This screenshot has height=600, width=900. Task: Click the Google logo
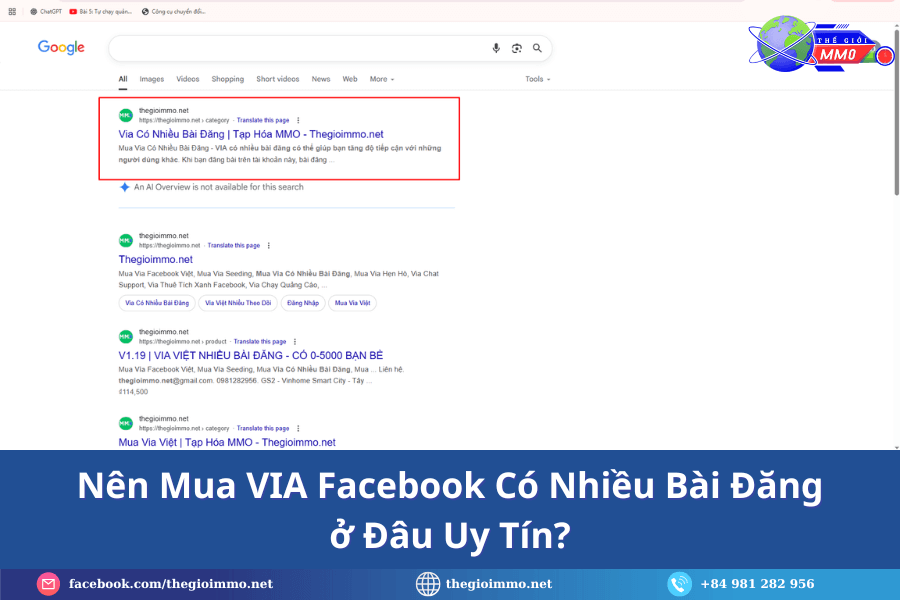[x=61, y=47]
